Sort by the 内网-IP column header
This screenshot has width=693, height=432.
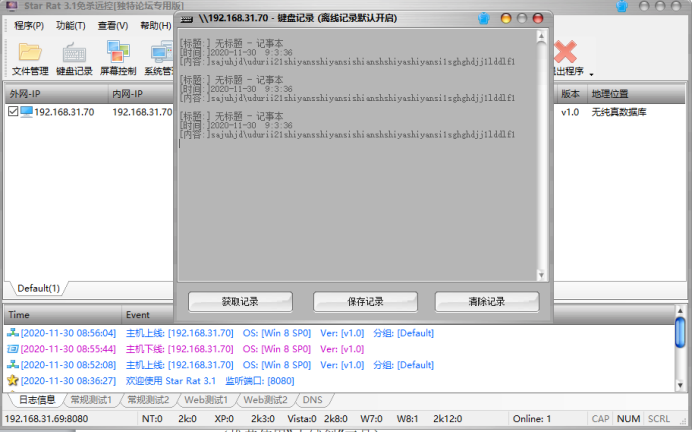(x=141, y=94)
